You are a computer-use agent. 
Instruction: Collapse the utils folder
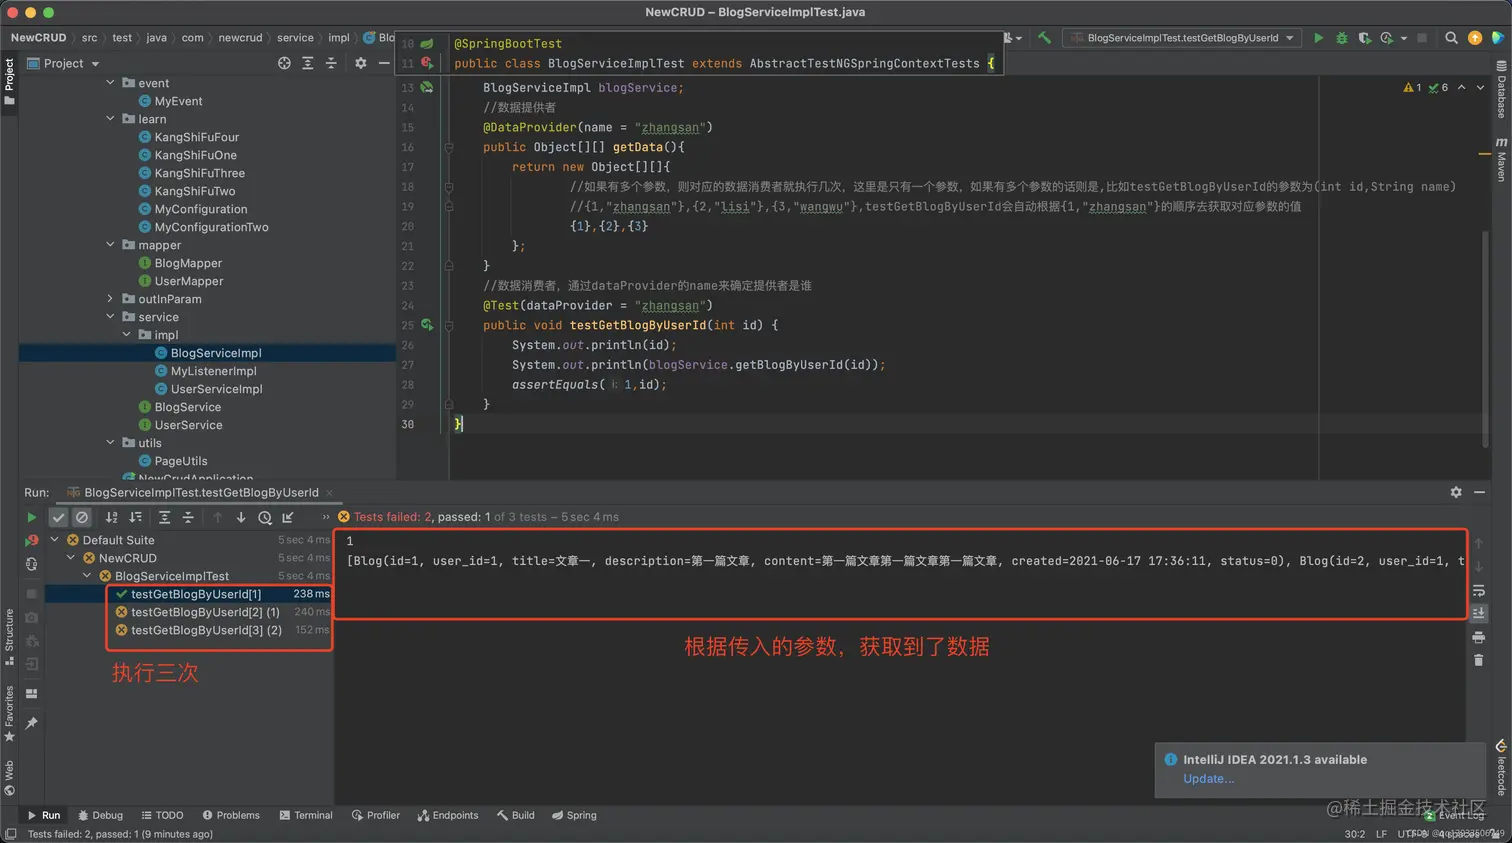tap(110, 443)
